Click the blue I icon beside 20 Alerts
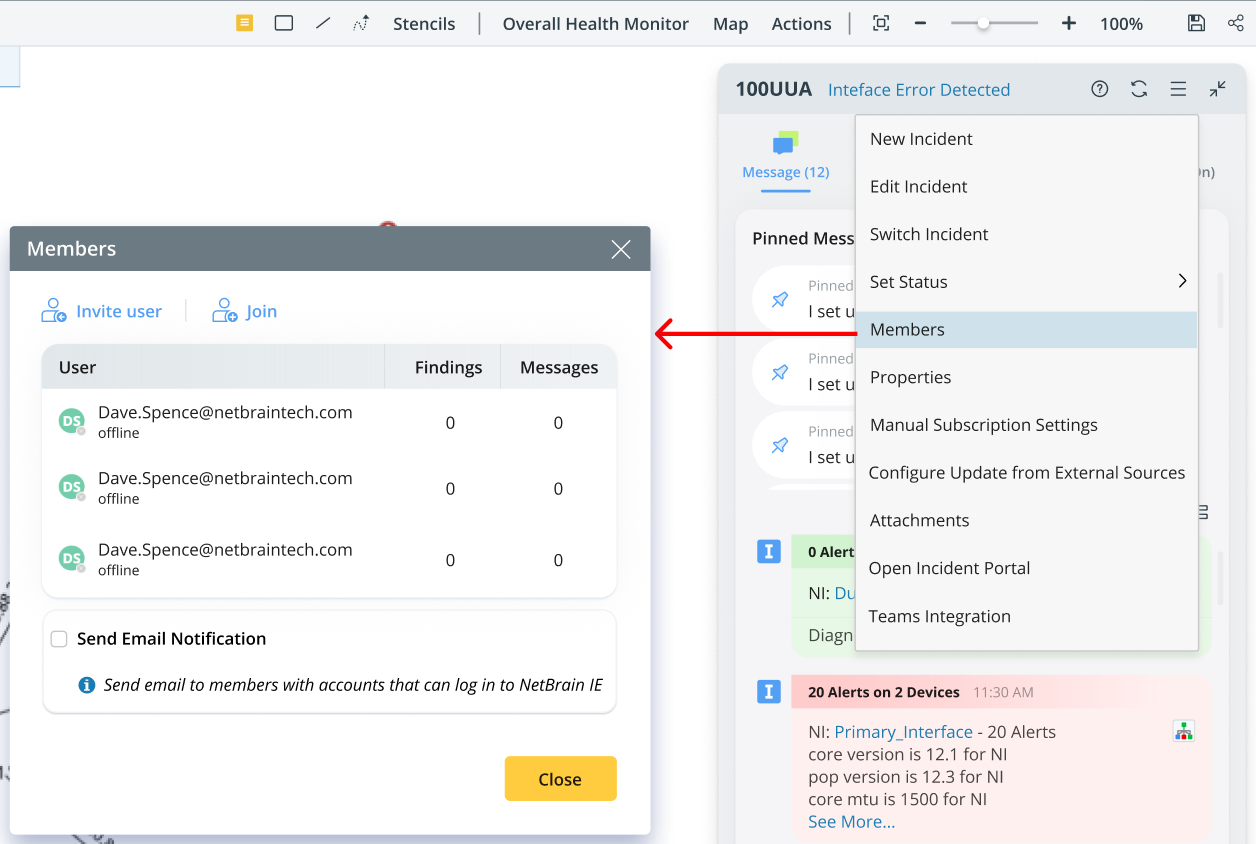1256x844 pixels. (x=768, y=691)
